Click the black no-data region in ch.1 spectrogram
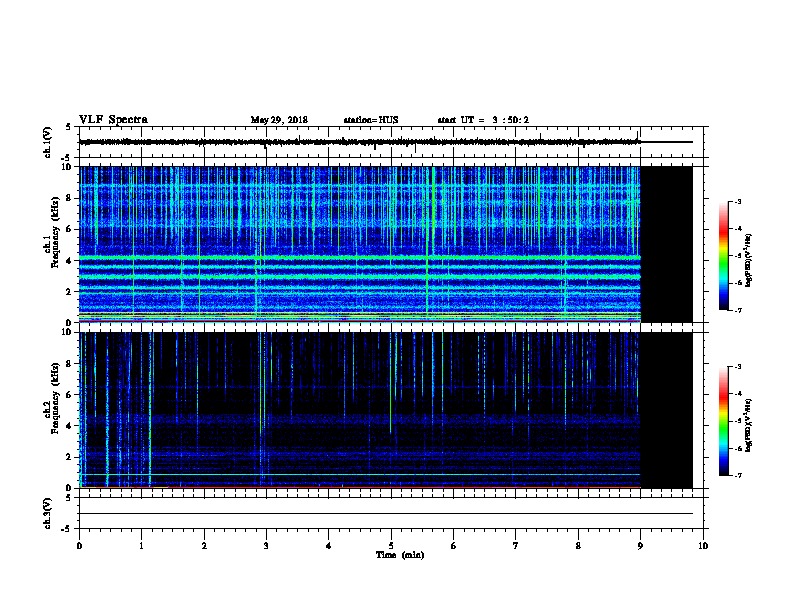The width and height of the screenshot is (792, 612). click(666, 244)
